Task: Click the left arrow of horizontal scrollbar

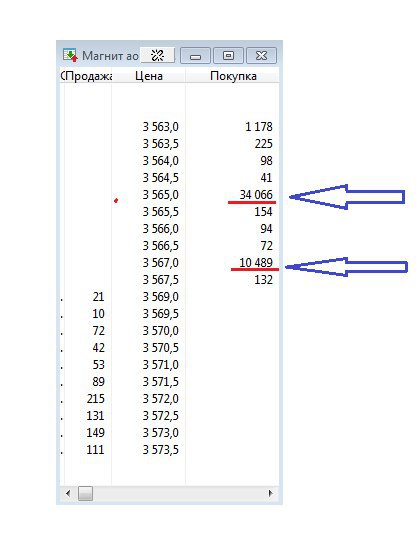Action: click(x=68, y=493)
